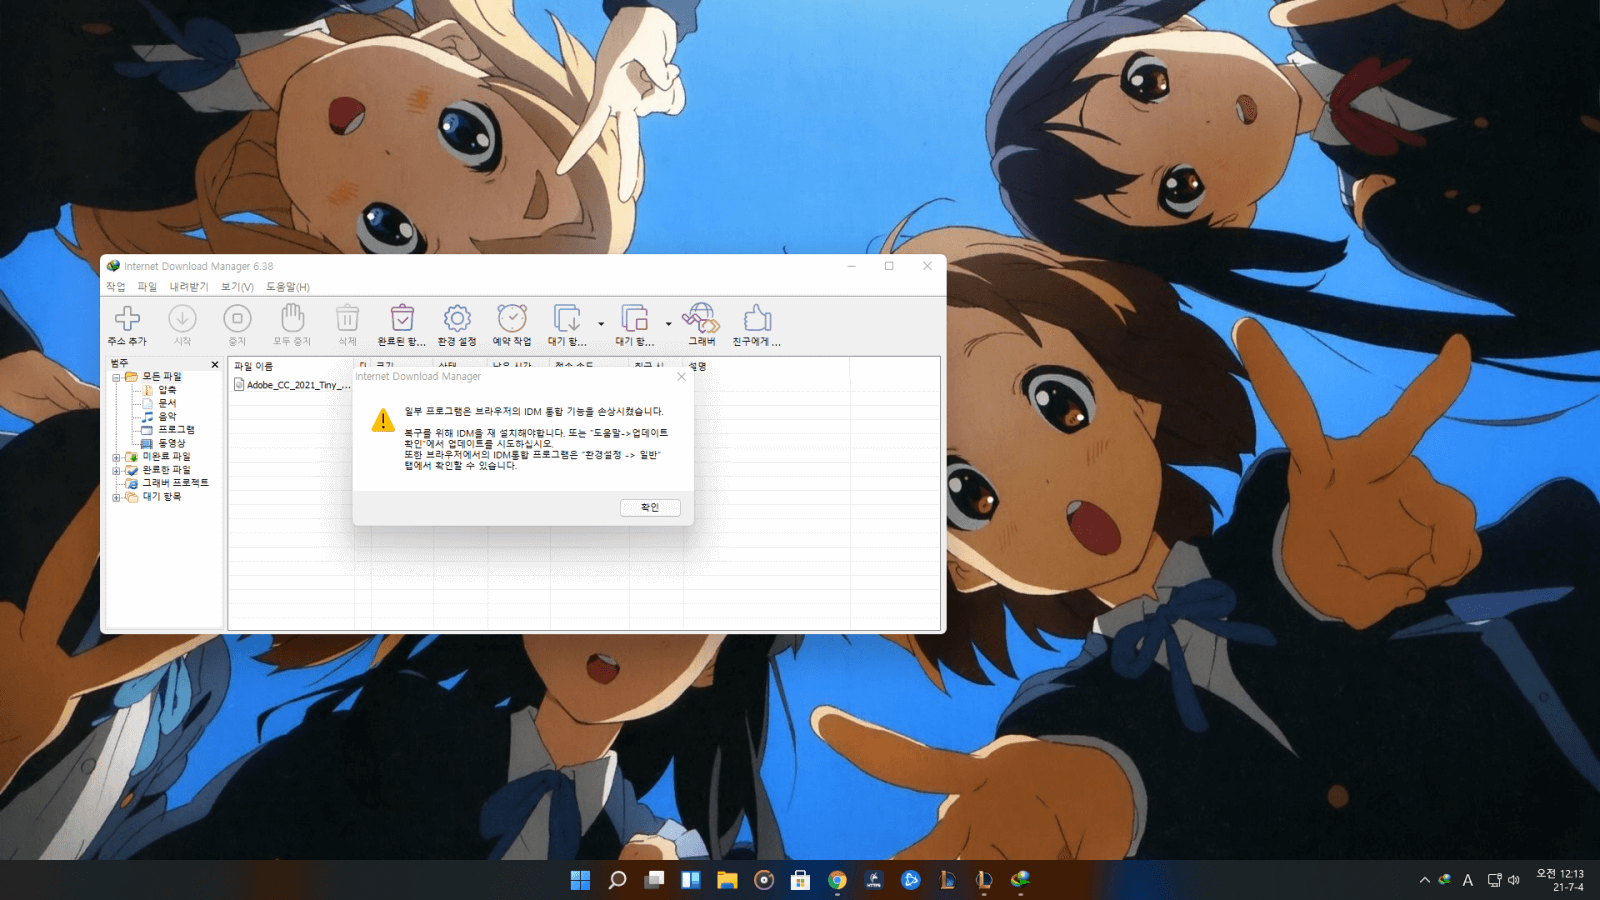Screen dimensions: 1600x900
Task: Click the 친구에게... thumbs-up icon
Action: [x=757, y=318]
